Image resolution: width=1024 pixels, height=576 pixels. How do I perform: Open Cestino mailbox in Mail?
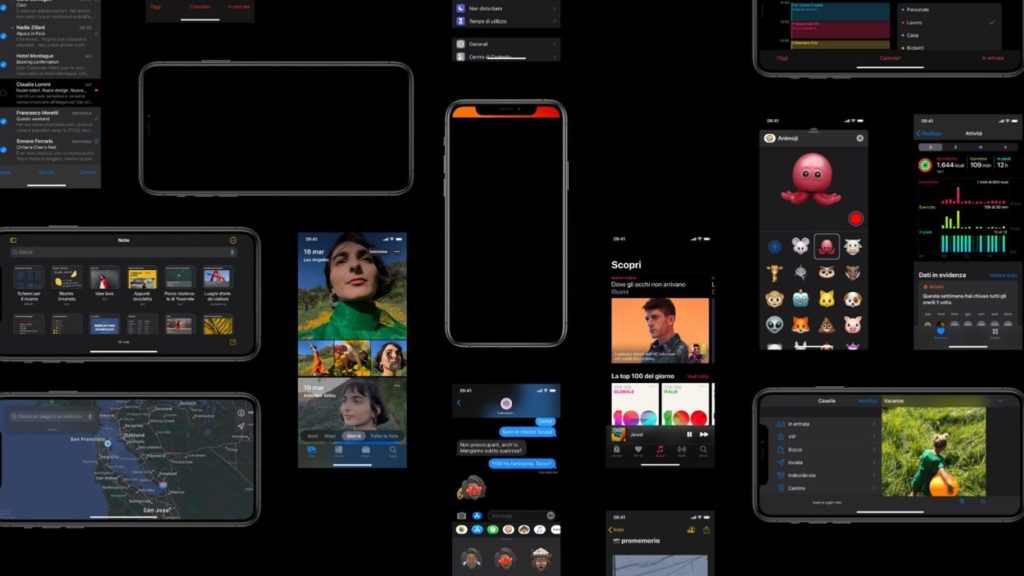point(826,488)
